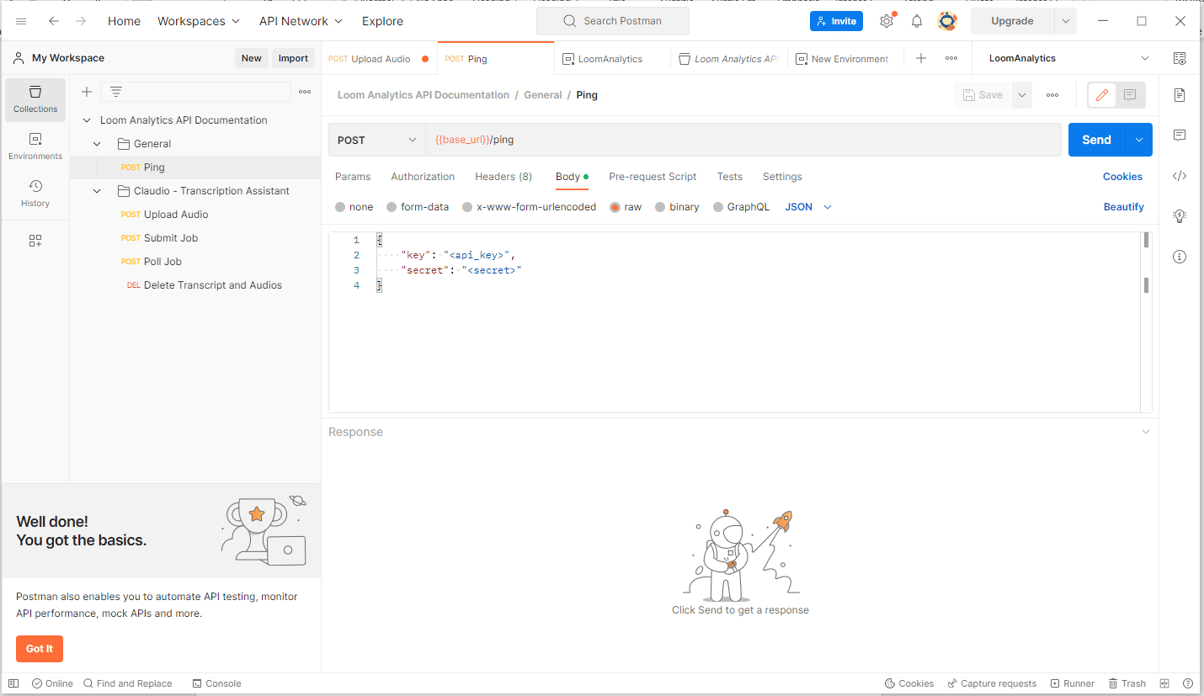Open the Send button arrow options

click(x=1139, y=140)
